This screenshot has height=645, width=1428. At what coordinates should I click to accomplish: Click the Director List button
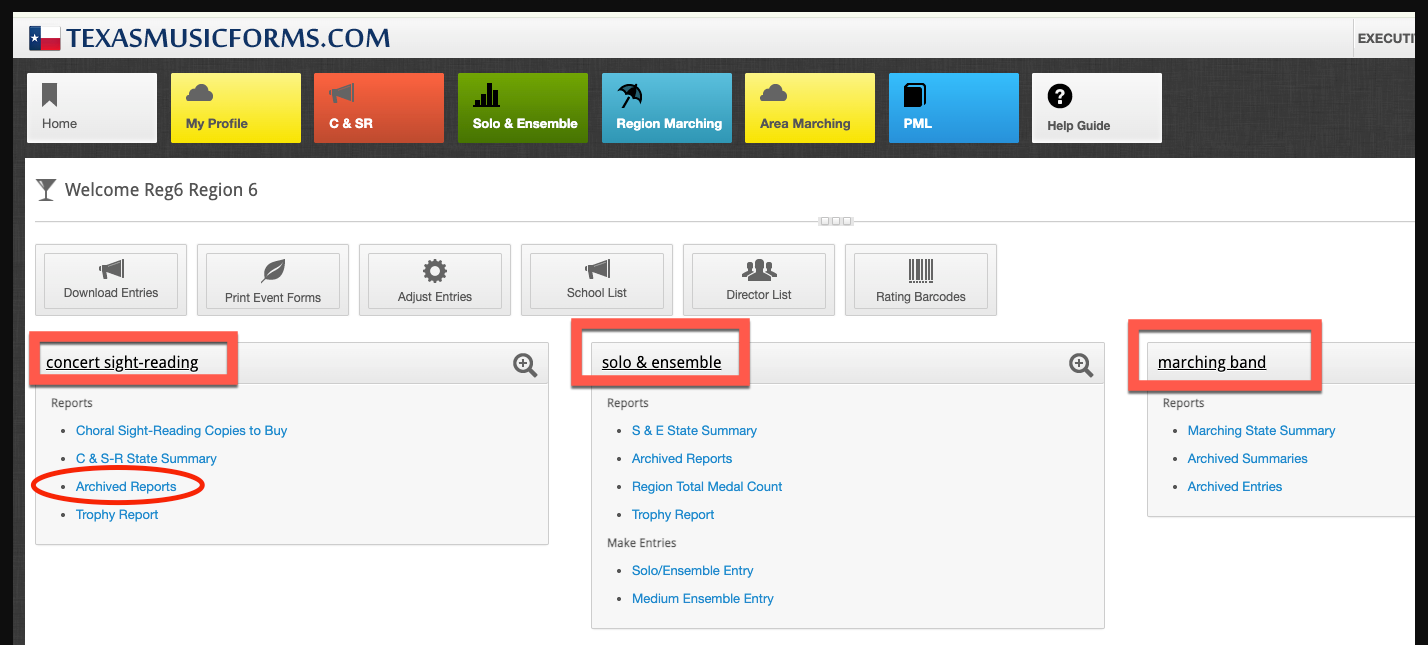pyautogui.click(x=759, y=280)
